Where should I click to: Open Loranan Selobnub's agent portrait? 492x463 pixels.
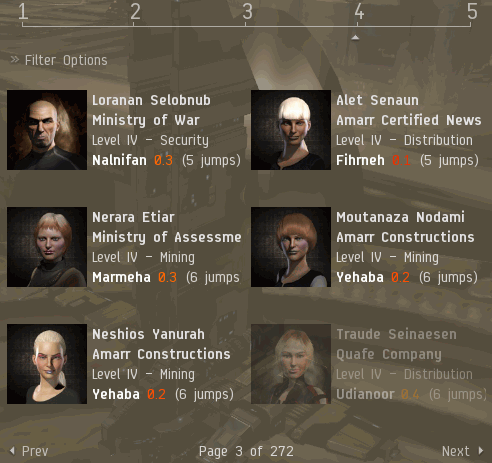[47, 130]
